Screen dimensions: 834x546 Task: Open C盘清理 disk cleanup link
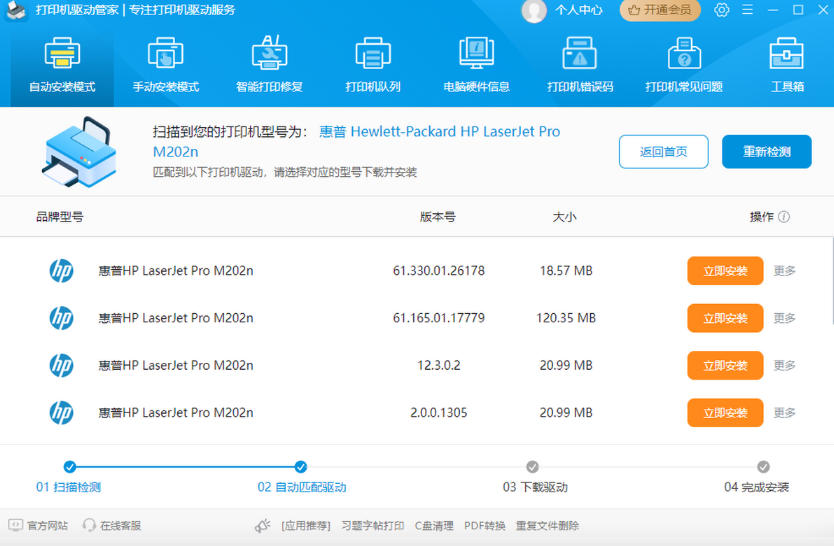pyautogui.click(x=434, y=526)
